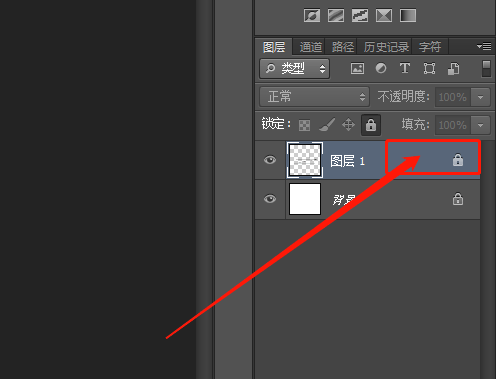496x379 pixels.
Task: Expand the 填充 fill slider arrow
Action: 480,125
